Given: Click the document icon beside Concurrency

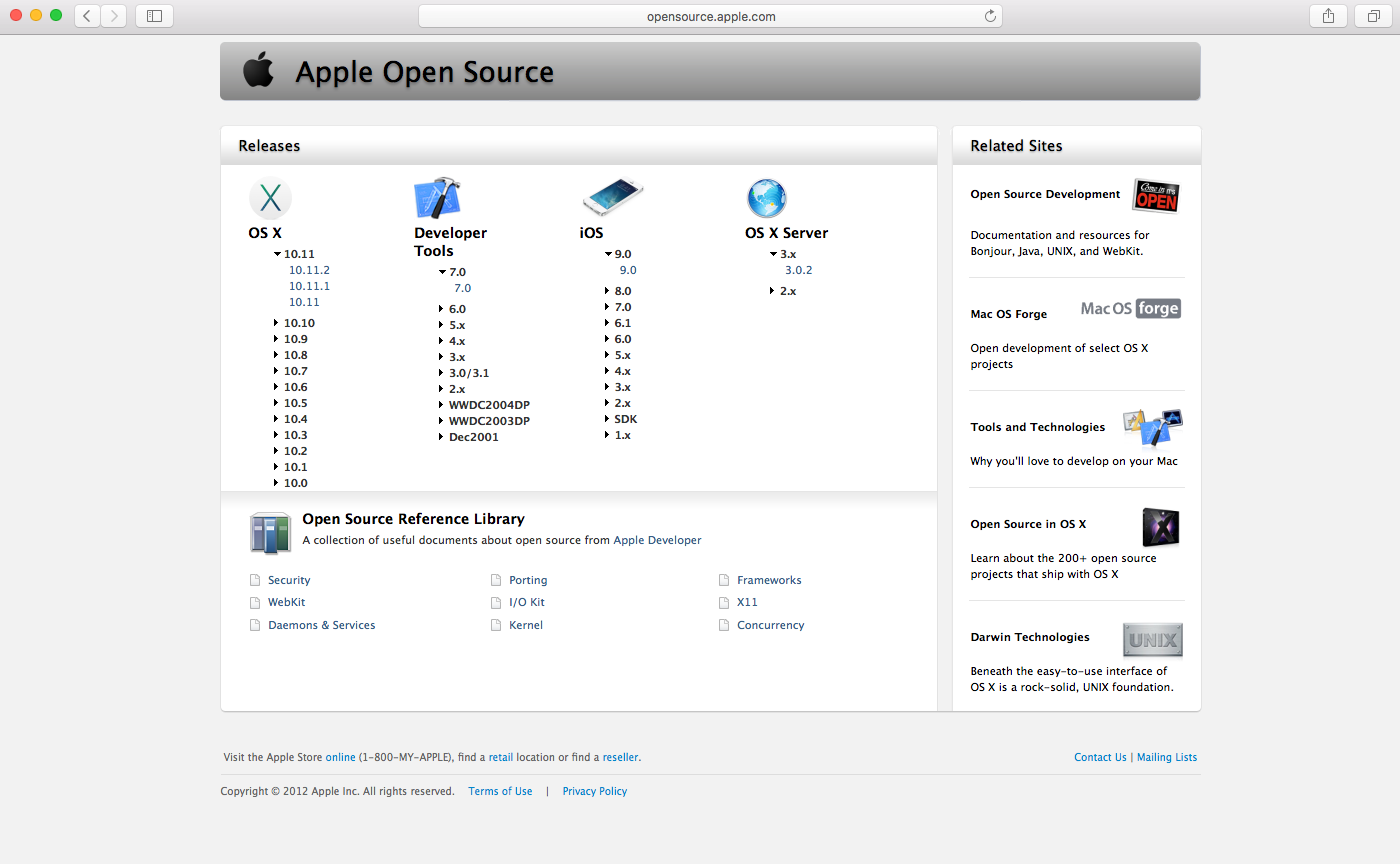Looking at the screenshot, I should pyautogui.click(x=724, y=625).
